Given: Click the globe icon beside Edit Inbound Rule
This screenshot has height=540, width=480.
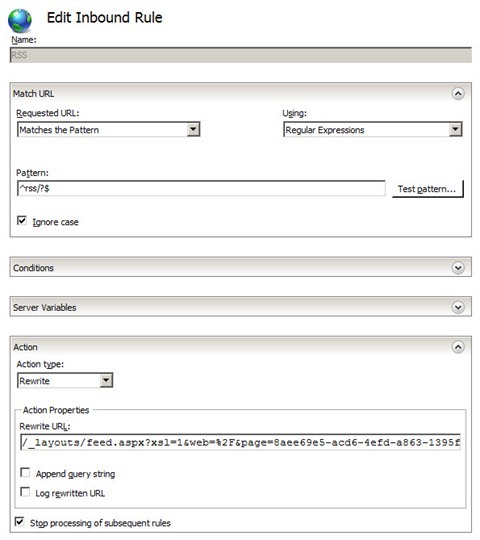Looking at the screenshot, I should click(x=20, y=21).
